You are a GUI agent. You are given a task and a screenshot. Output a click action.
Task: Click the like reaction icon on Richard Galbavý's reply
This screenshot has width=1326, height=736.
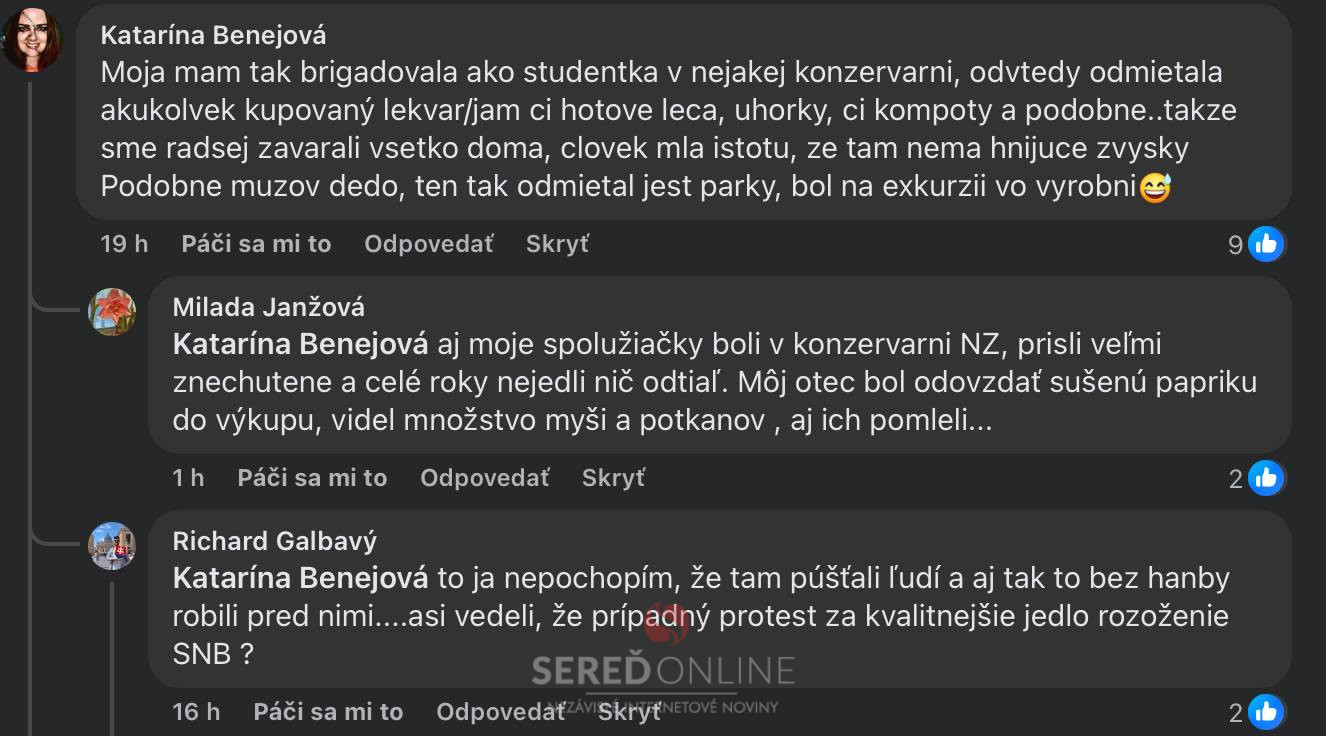pos(1266,712)
